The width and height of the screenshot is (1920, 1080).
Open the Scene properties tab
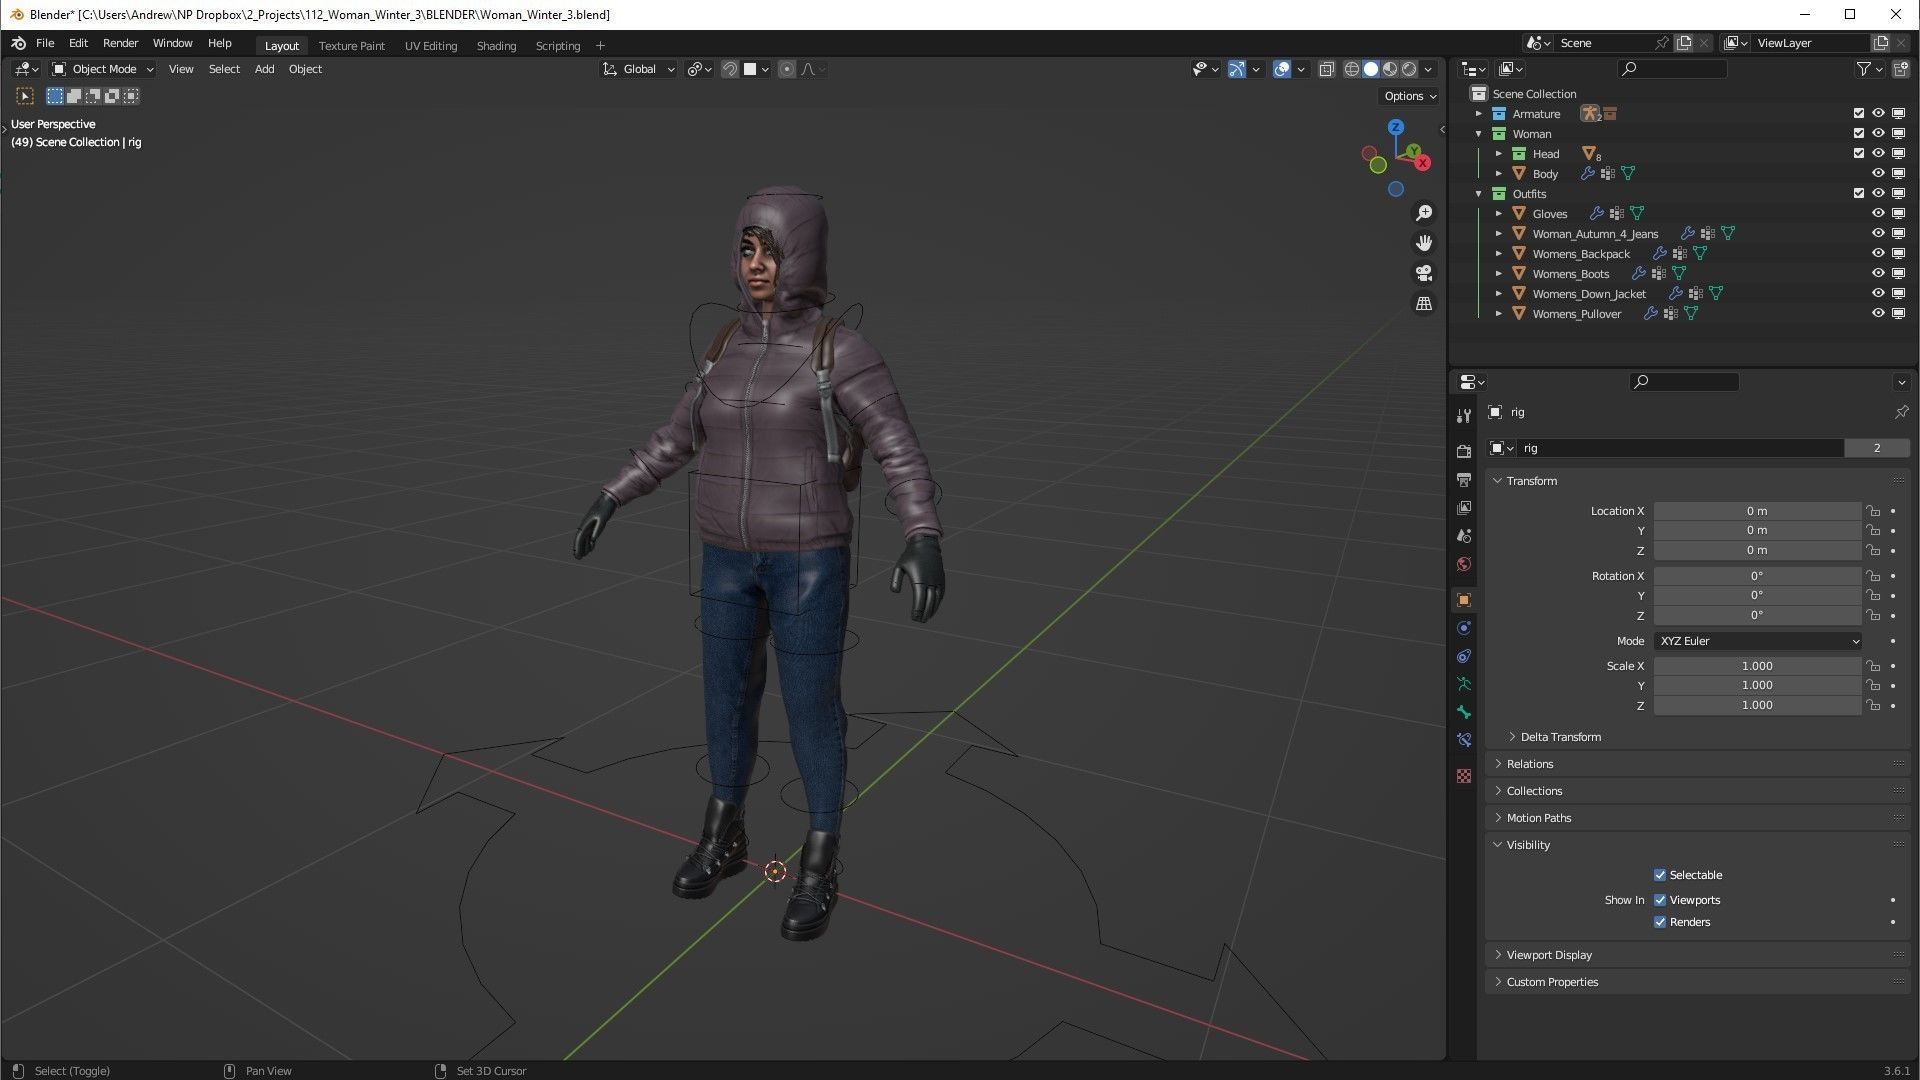point(1464,536)
